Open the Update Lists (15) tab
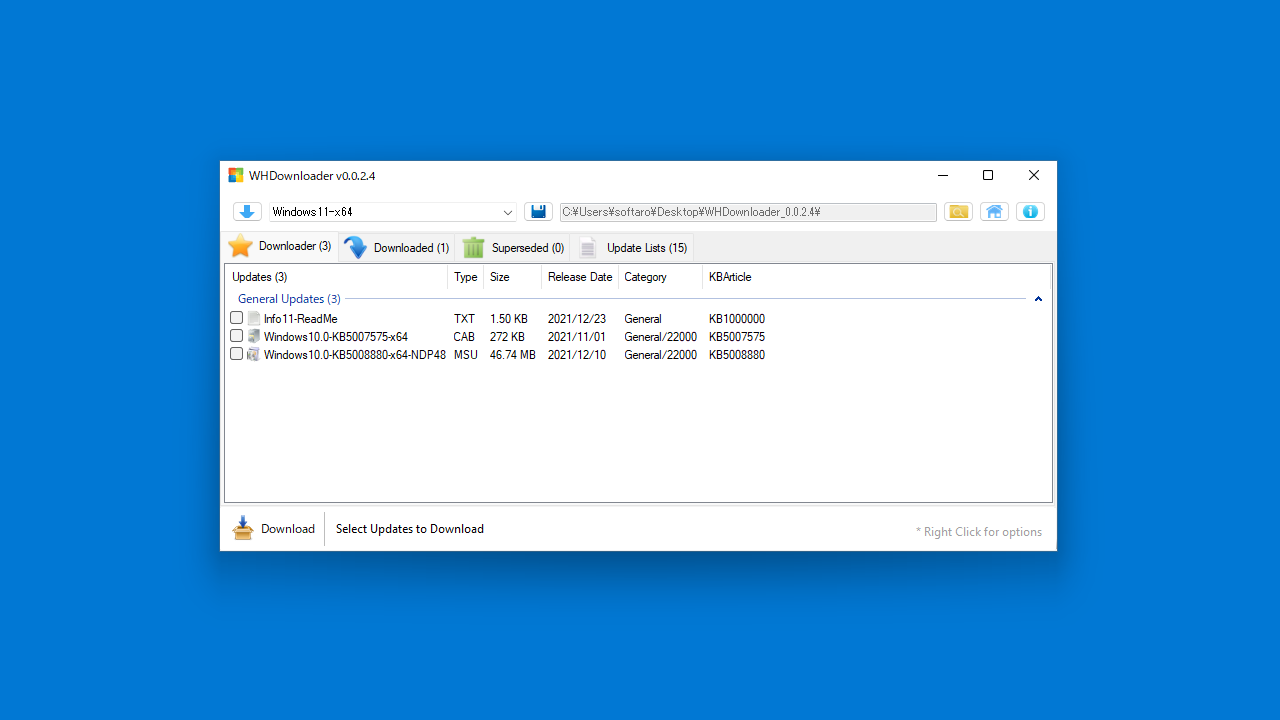1280x720 pixels. pyautogui.click(x=632, y=247)
